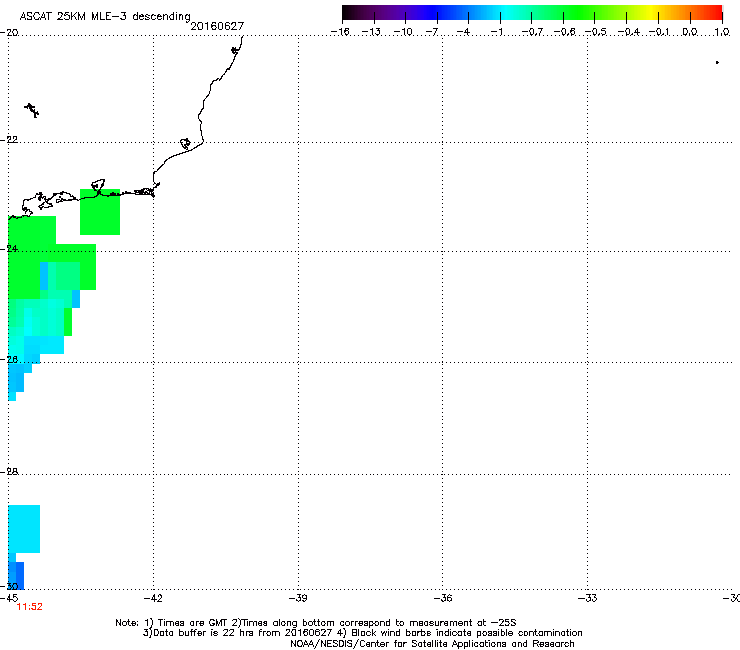Screen dimensions: 740x650
Task: Click the longitude axis label '-42'
Action: (x=153, y=598)
